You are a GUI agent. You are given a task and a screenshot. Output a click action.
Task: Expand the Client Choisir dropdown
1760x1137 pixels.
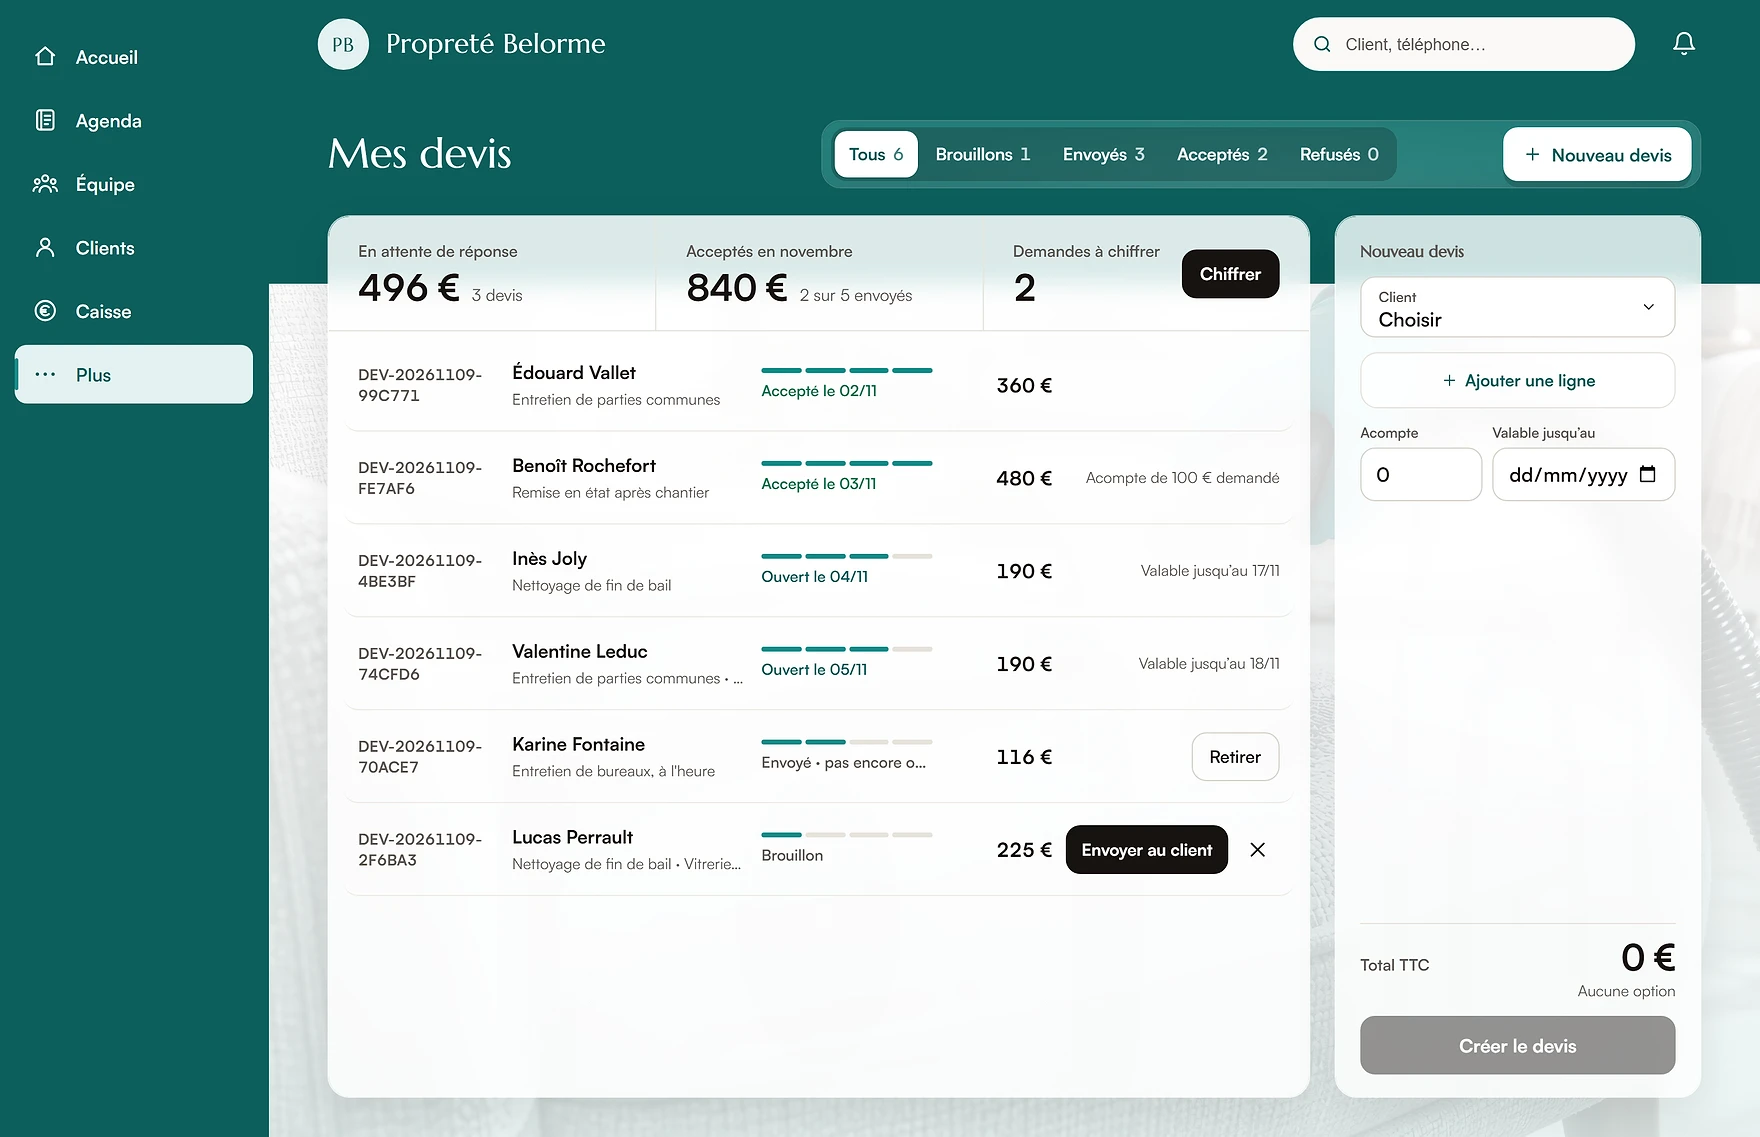(x=1518, y=308)
